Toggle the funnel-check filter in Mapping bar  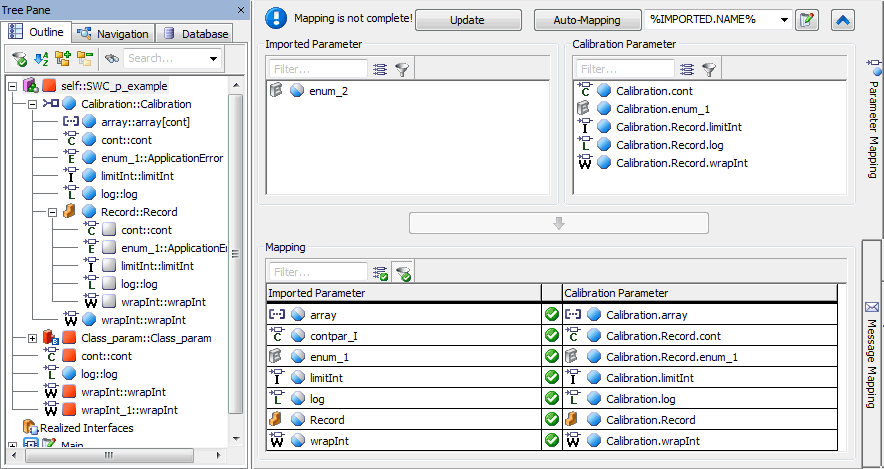403,273
